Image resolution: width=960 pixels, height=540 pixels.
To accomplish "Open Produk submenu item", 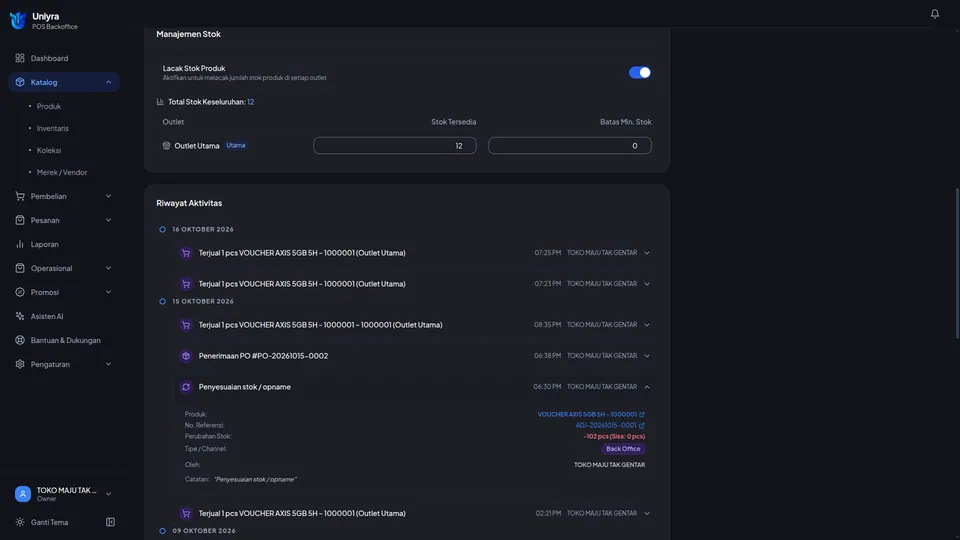I will pyautogui.click(x=48, y=106).
